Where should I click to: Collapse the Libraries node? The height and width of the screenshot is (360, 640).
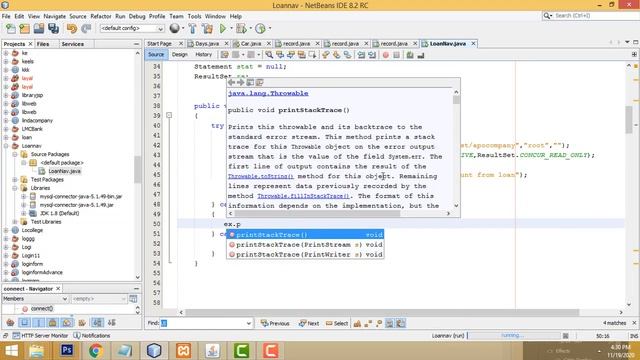(x=15, y=188)
